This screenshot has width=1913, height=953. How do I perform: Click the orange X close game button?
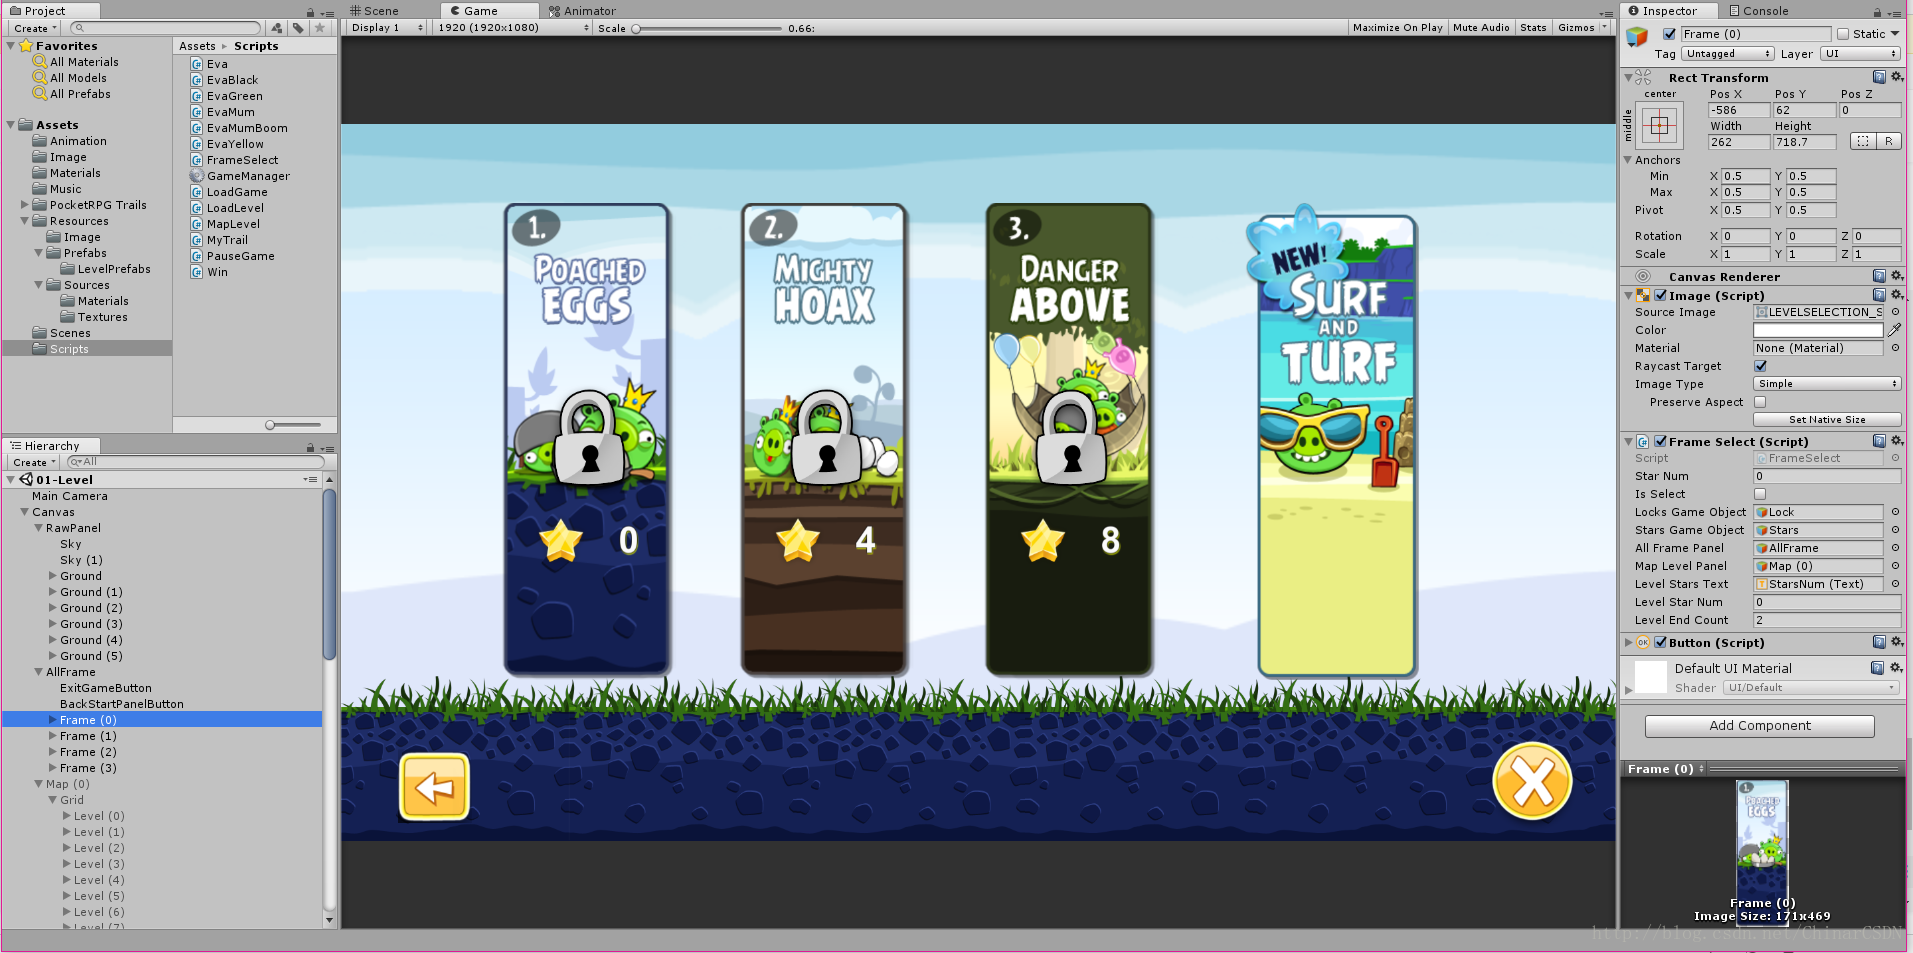(1532, 781)
